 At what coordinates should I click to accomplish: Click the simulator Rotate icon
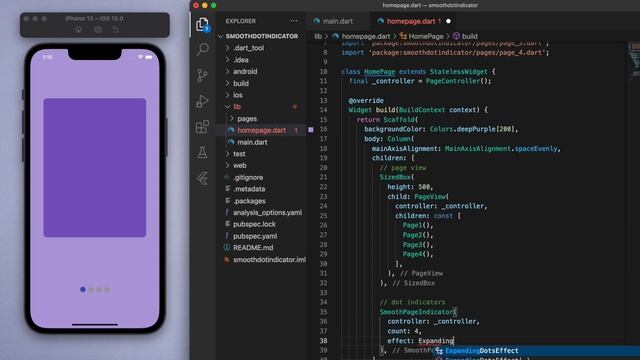tap(116, 30)
